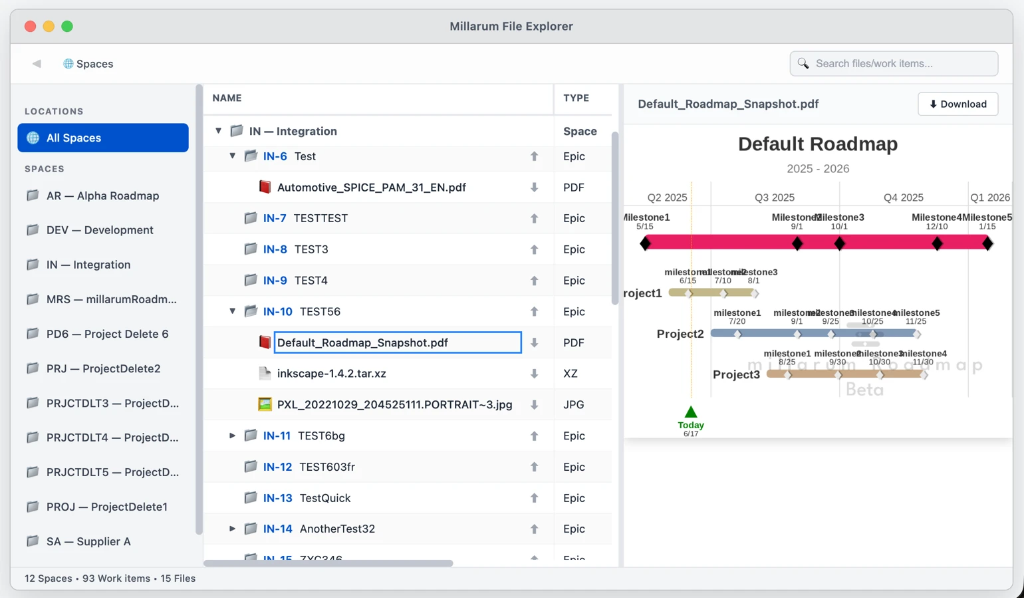Open the AR — Alpha Roadmap space
The height and width of the screenshot is (598, 1024).
point(103,196)
